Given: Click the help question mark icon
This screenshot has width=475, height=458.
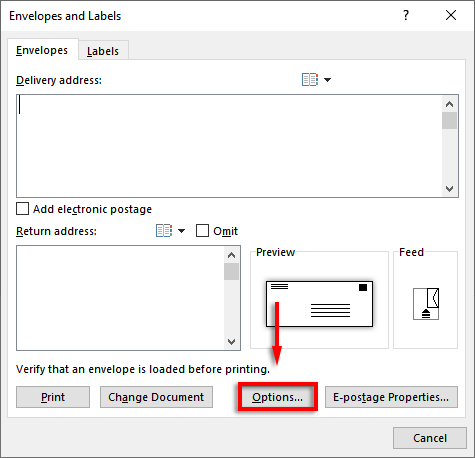Looking at the screenshot, I should [406, 15].
